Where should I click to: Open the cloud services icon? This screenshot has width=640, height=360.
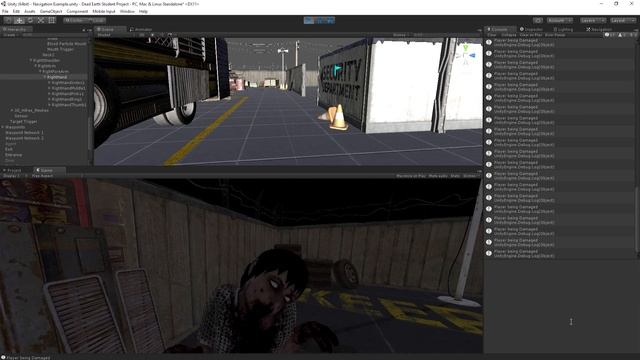pos(538,20)
